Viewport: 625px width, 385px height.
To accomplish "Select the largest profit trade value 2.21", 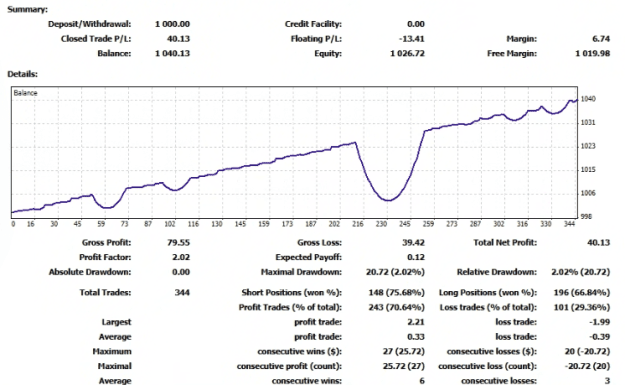I will click(x=416, y=322).
